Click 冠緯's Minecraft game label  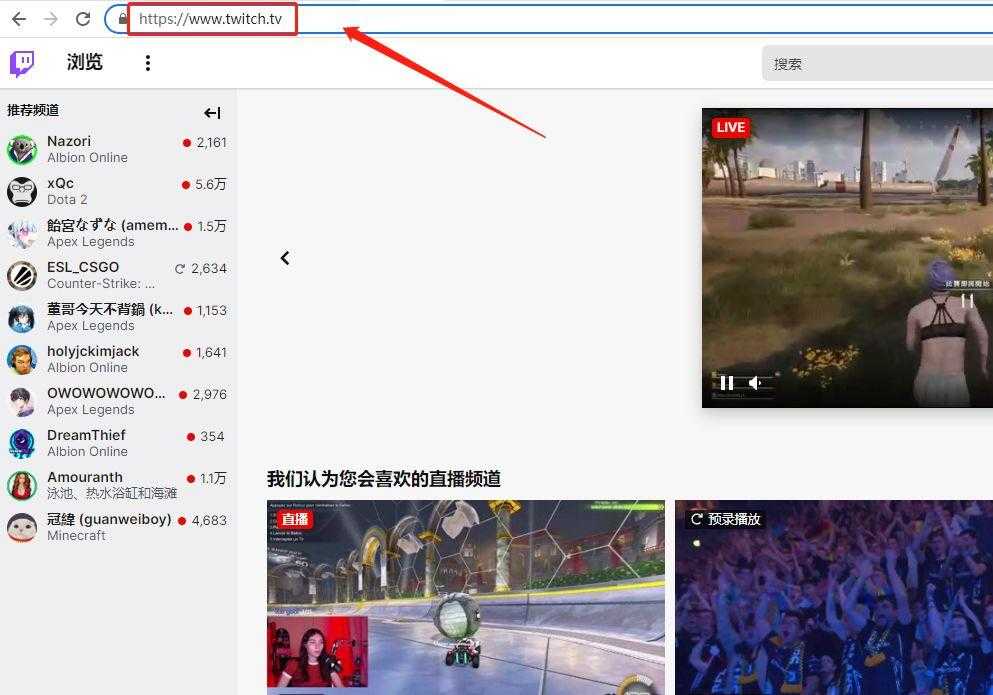coord(77,536)
